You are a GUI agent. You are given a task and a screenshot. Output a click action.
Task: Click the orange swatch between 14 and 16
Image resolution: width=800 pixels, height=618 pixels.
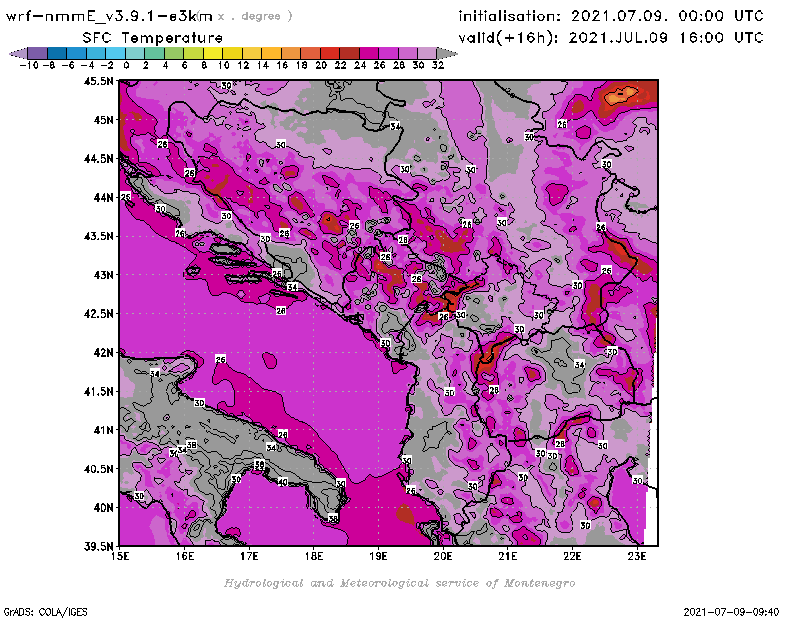pos(271,53)
